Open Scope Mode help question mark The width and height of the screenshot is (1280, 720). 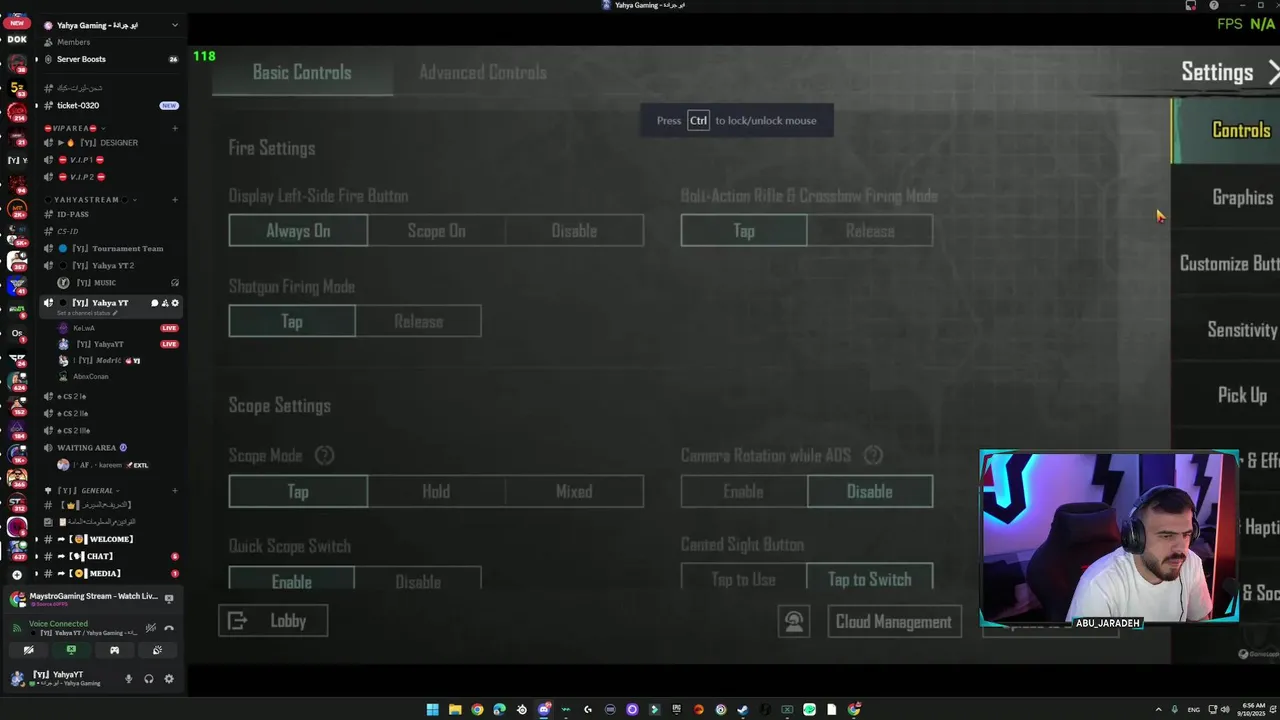[324, 456]
